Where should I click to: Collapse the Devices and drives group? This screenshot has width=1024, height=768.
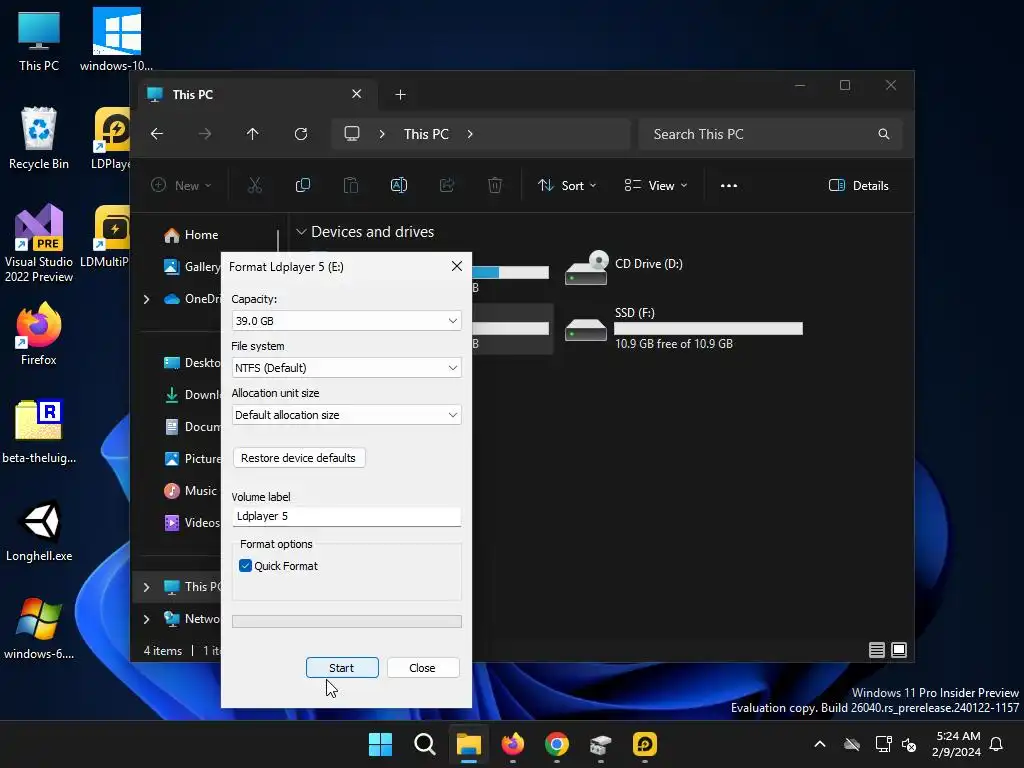point(301,232)
